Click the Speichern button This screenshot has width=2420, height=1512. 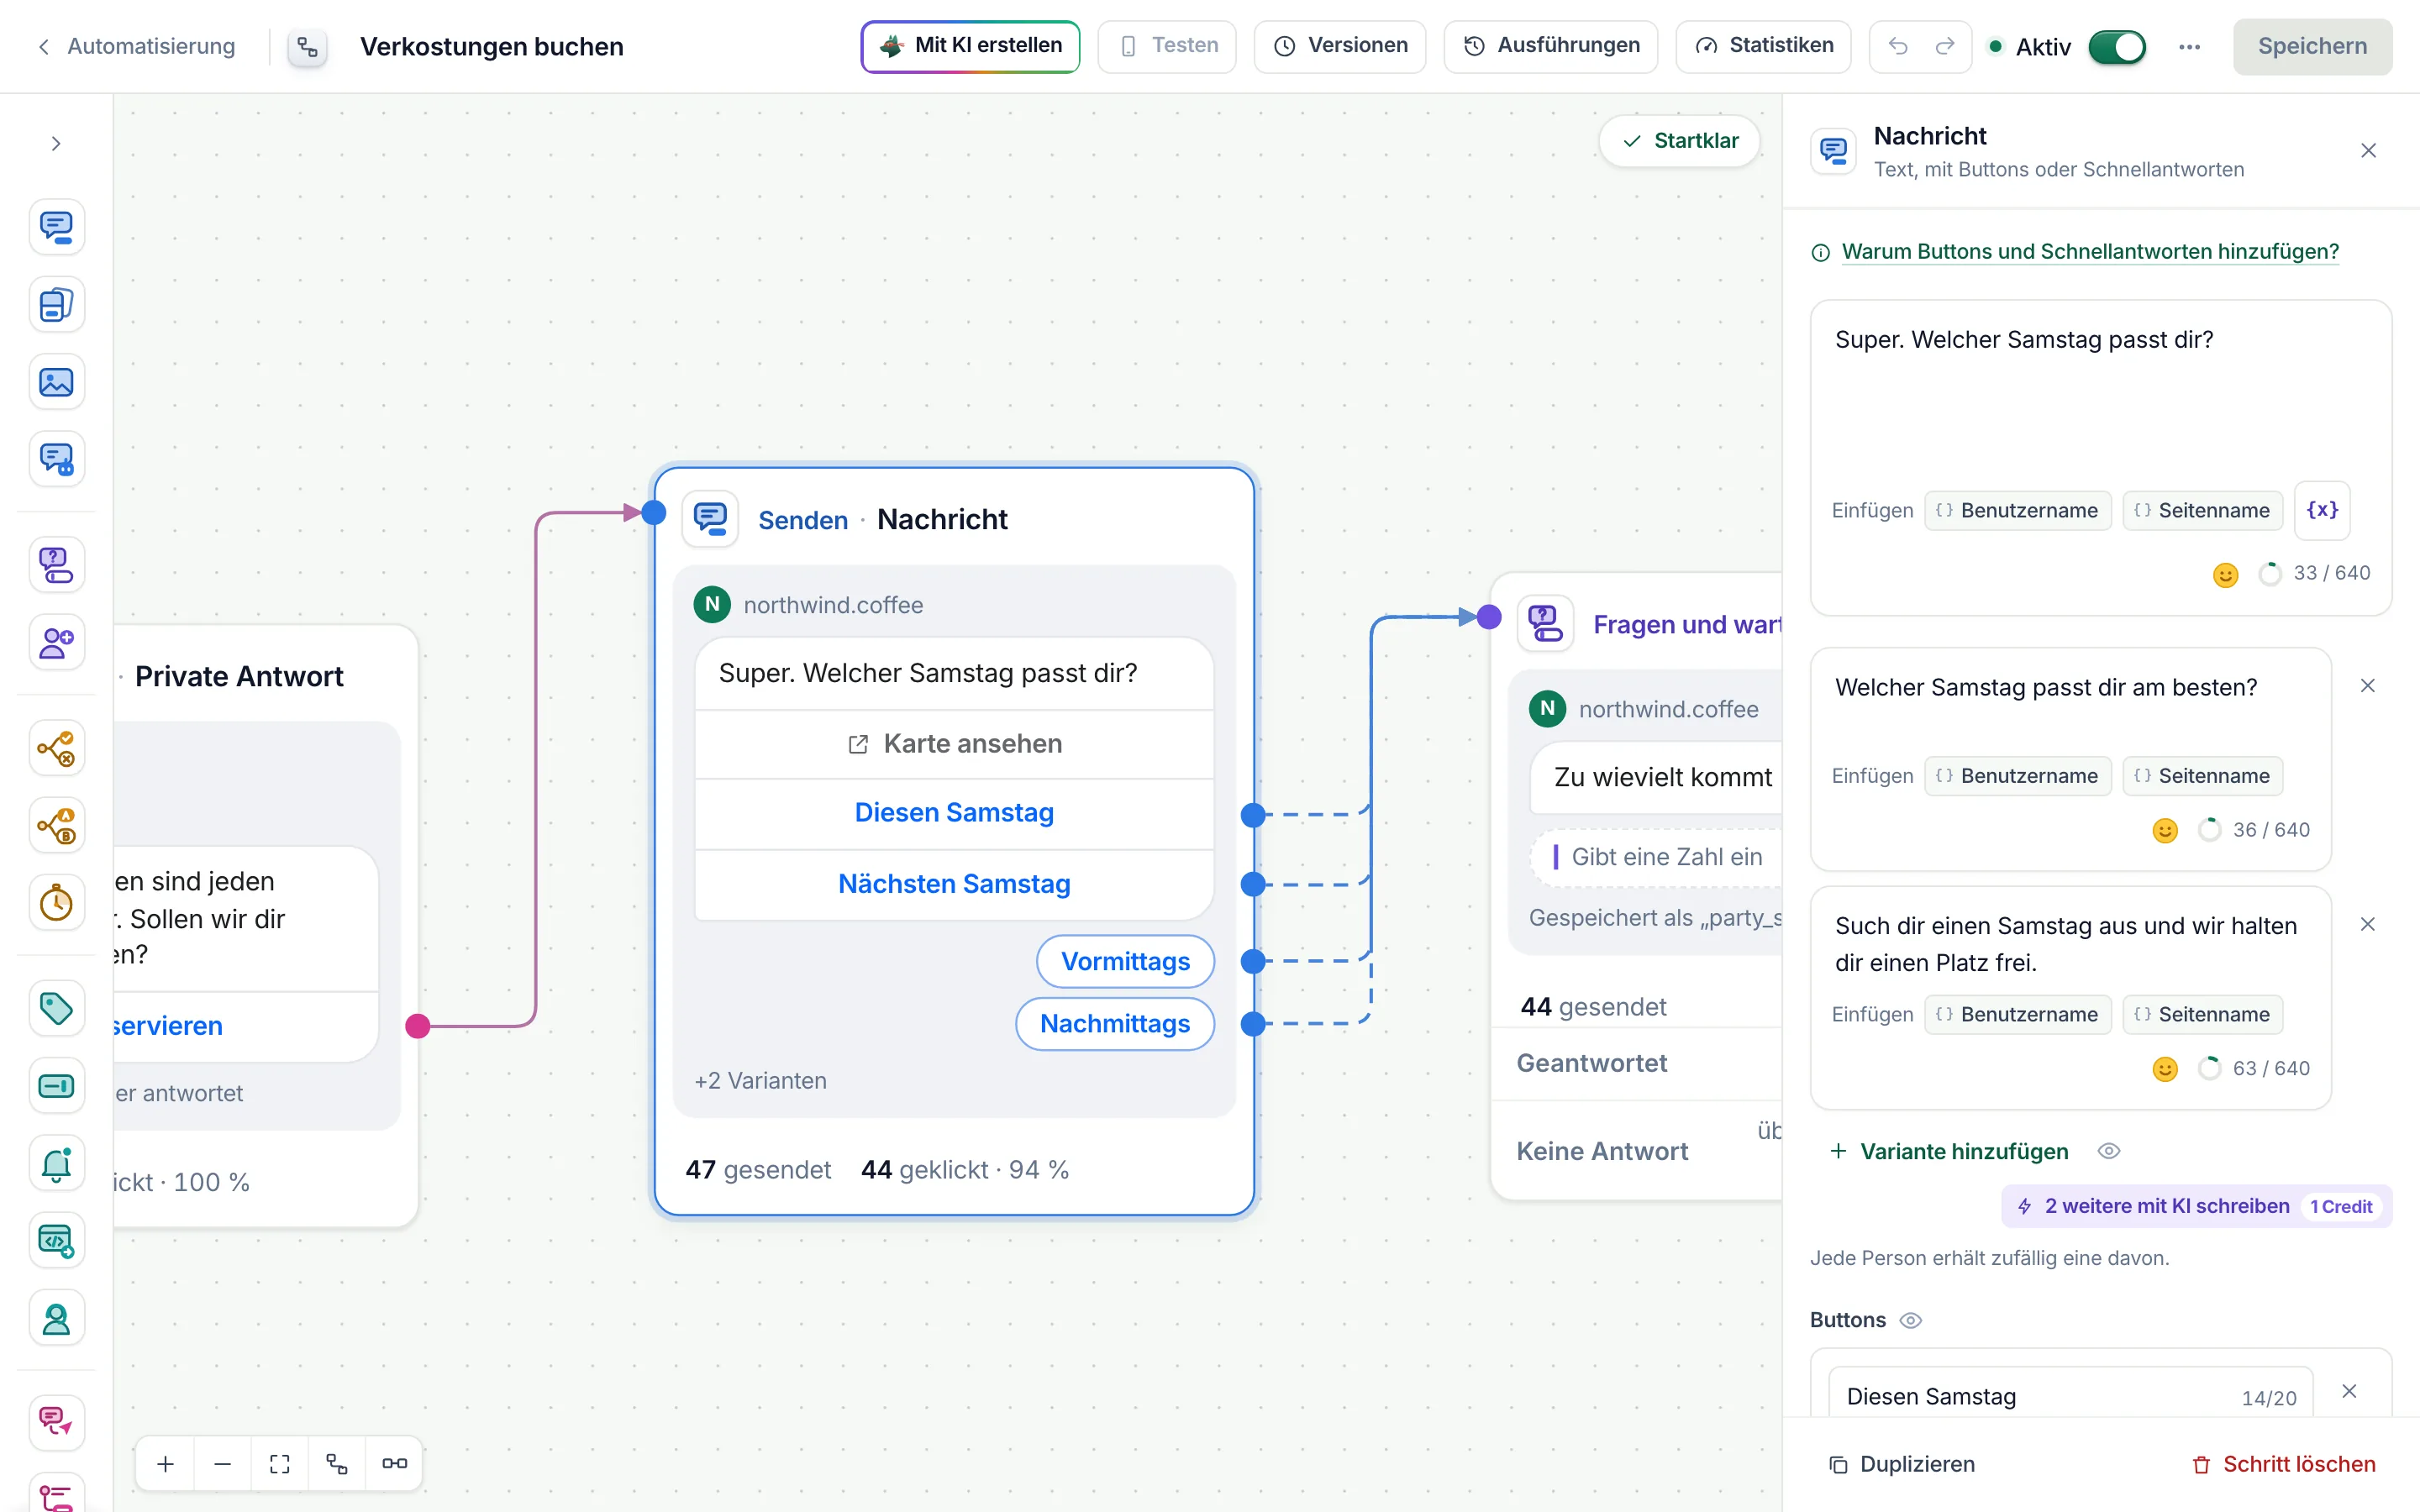(x=2312, y=46)
